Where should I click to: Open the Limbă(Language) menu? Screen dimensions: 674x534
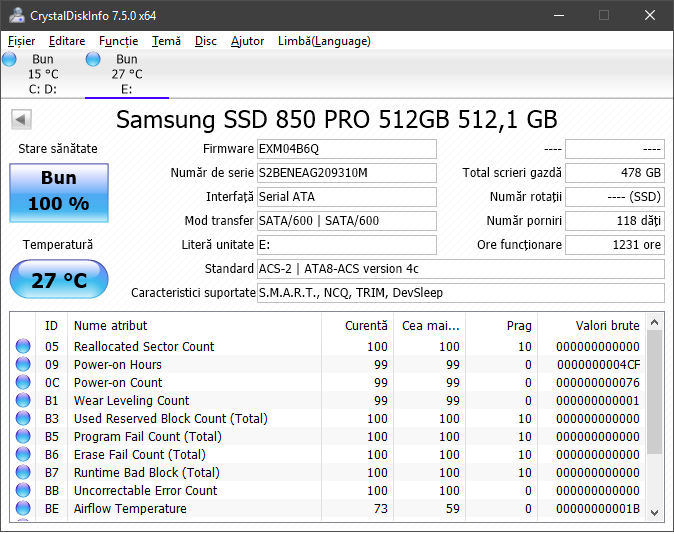[324, 41]
